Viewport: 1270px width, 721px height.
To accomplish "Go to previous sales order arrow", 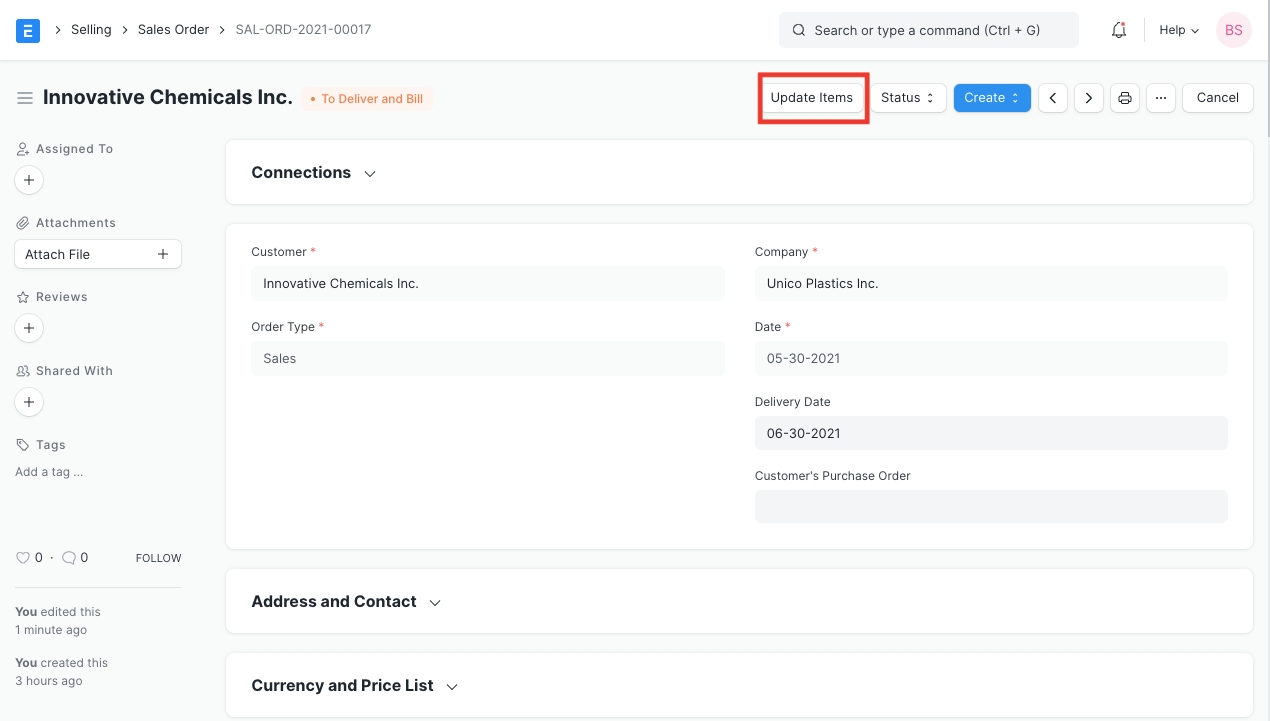I will coord(1053,98).
